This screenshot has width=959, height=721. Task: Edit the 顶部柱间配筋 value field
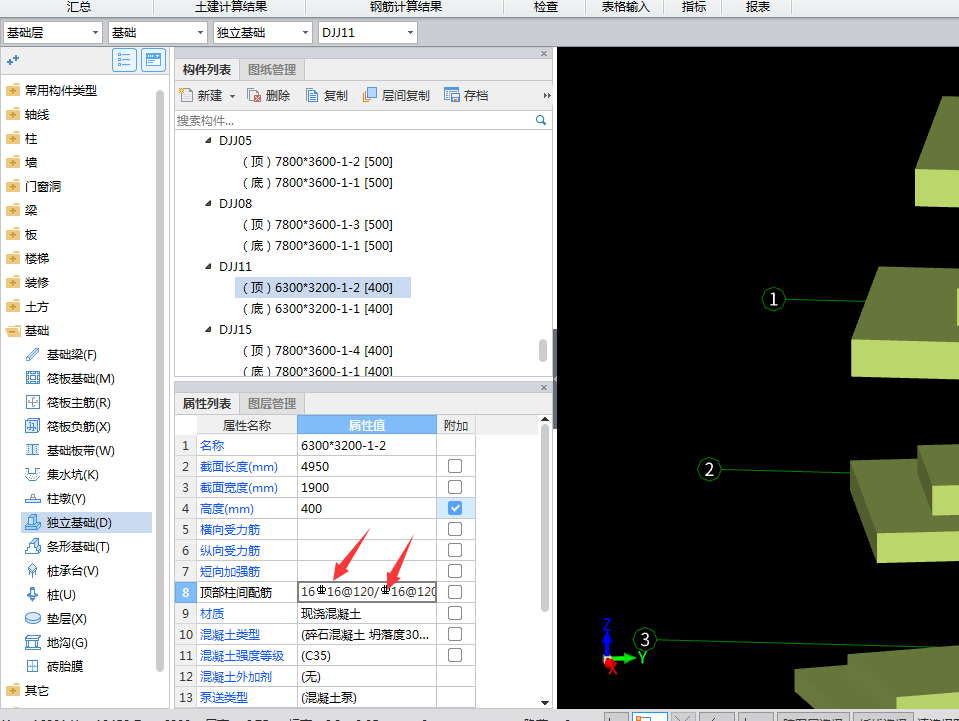(367, 592)
